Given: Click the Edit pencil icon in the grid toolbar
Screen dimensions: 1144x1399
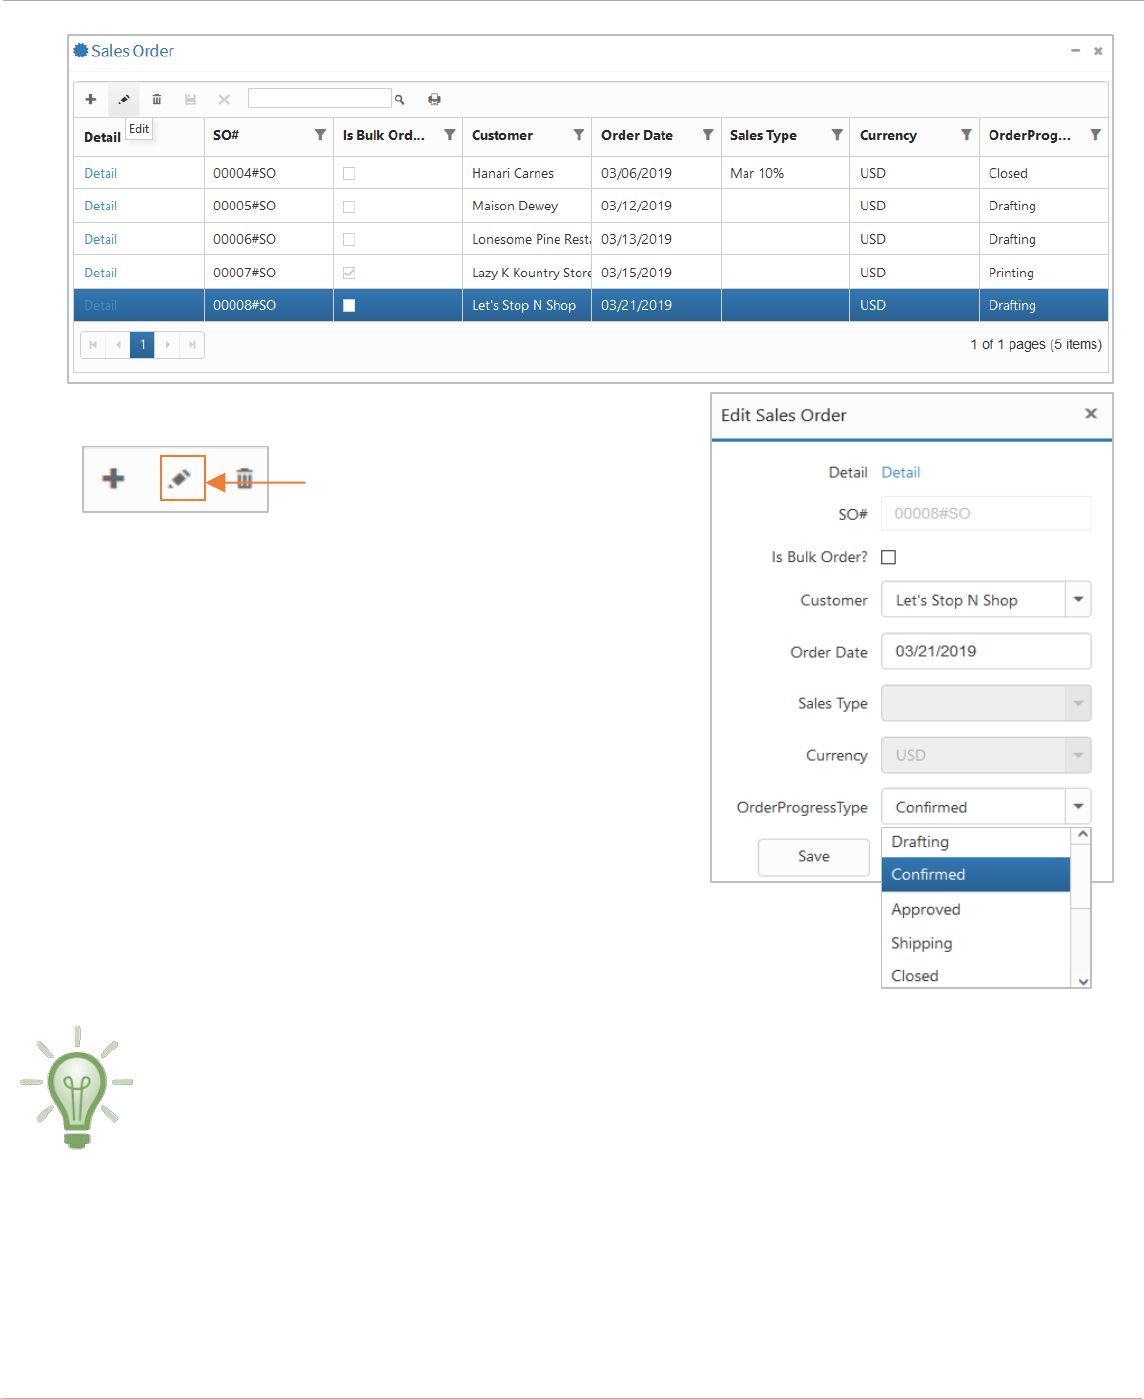Looking at the screenshot, I should 124,99.
